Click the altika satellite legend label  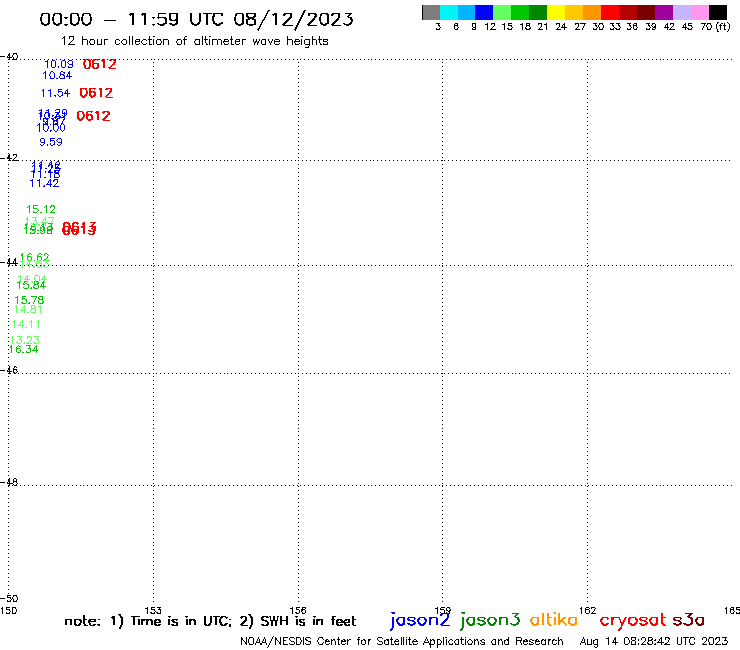pos(554,620)
